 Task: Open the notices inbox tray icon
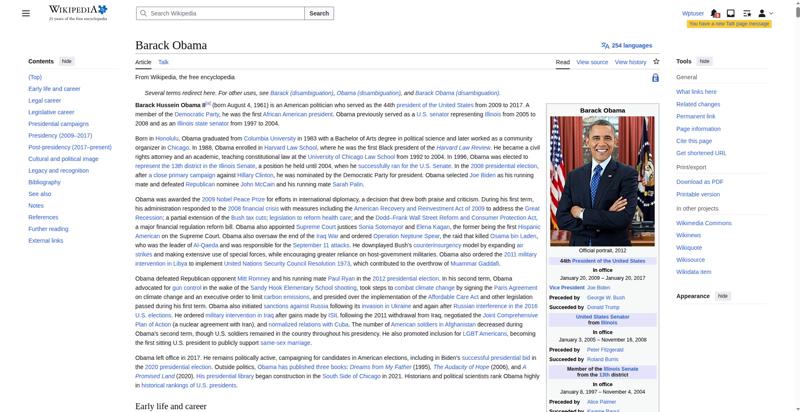(x=730, y=13)
